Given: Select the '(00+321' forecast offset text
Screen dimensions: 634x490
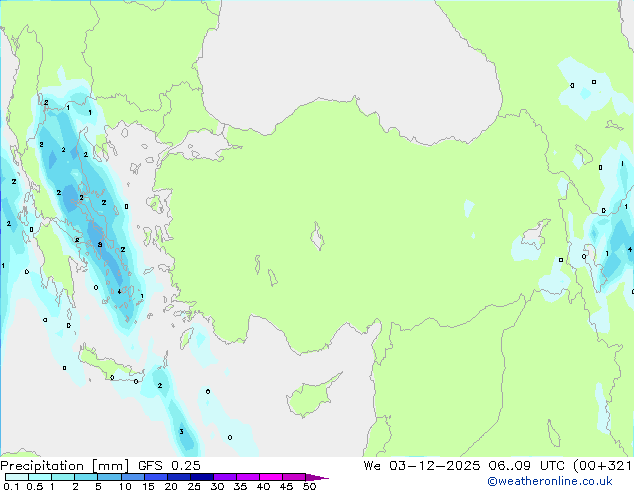Looking at the screenshot, I should (602, 466).
